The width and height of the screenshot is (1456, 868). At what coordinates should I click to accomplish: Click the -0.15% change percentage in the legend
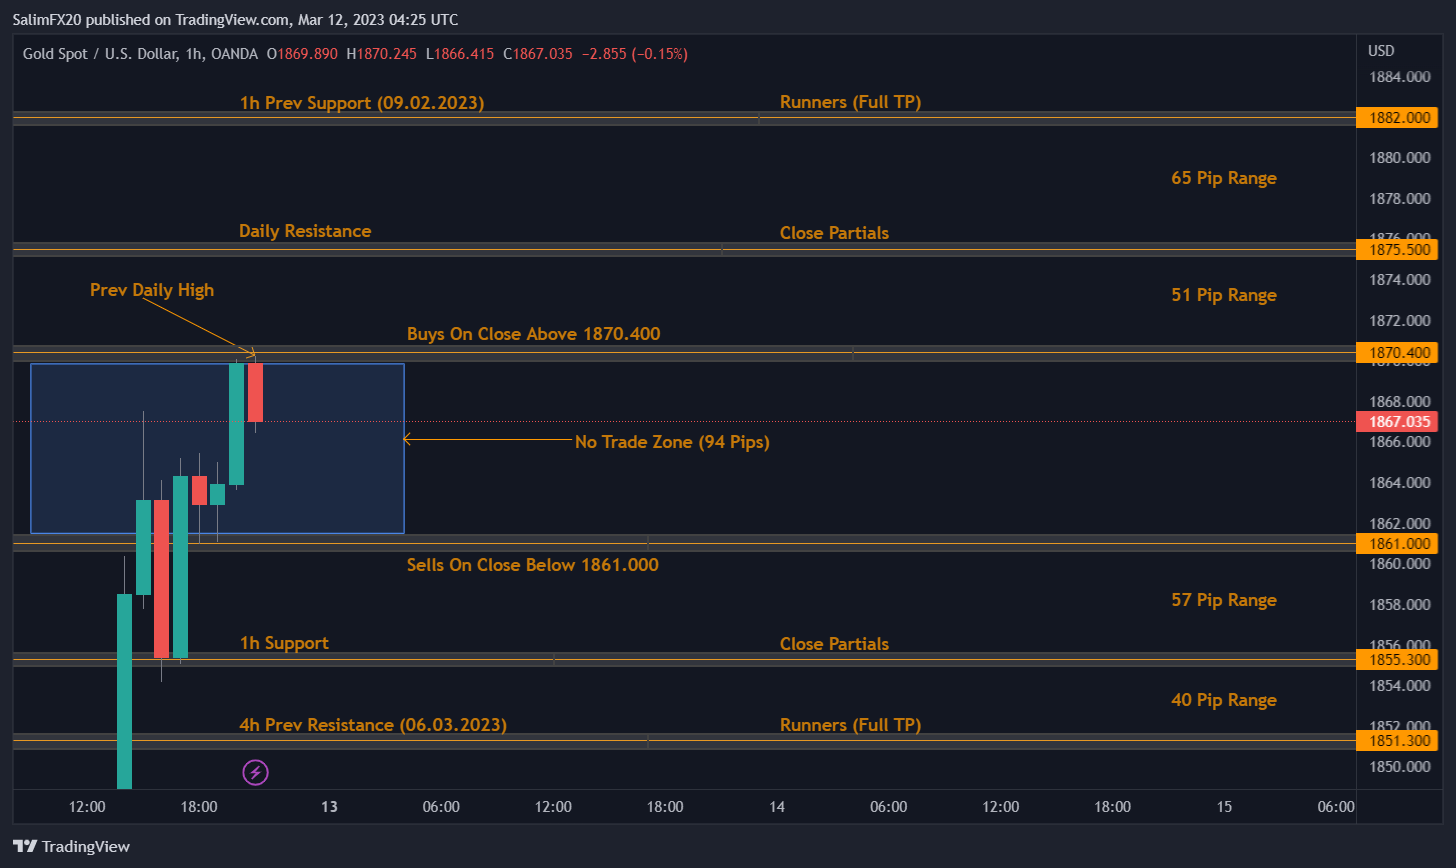click(x=661, y=54)
